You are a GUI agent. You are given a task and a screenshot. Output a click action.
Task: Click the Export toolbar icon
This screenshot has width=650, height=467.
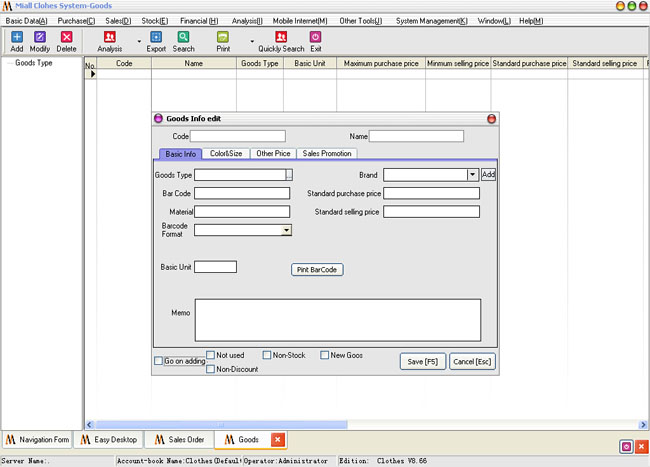pyautogui.click(x=156, y=41)
